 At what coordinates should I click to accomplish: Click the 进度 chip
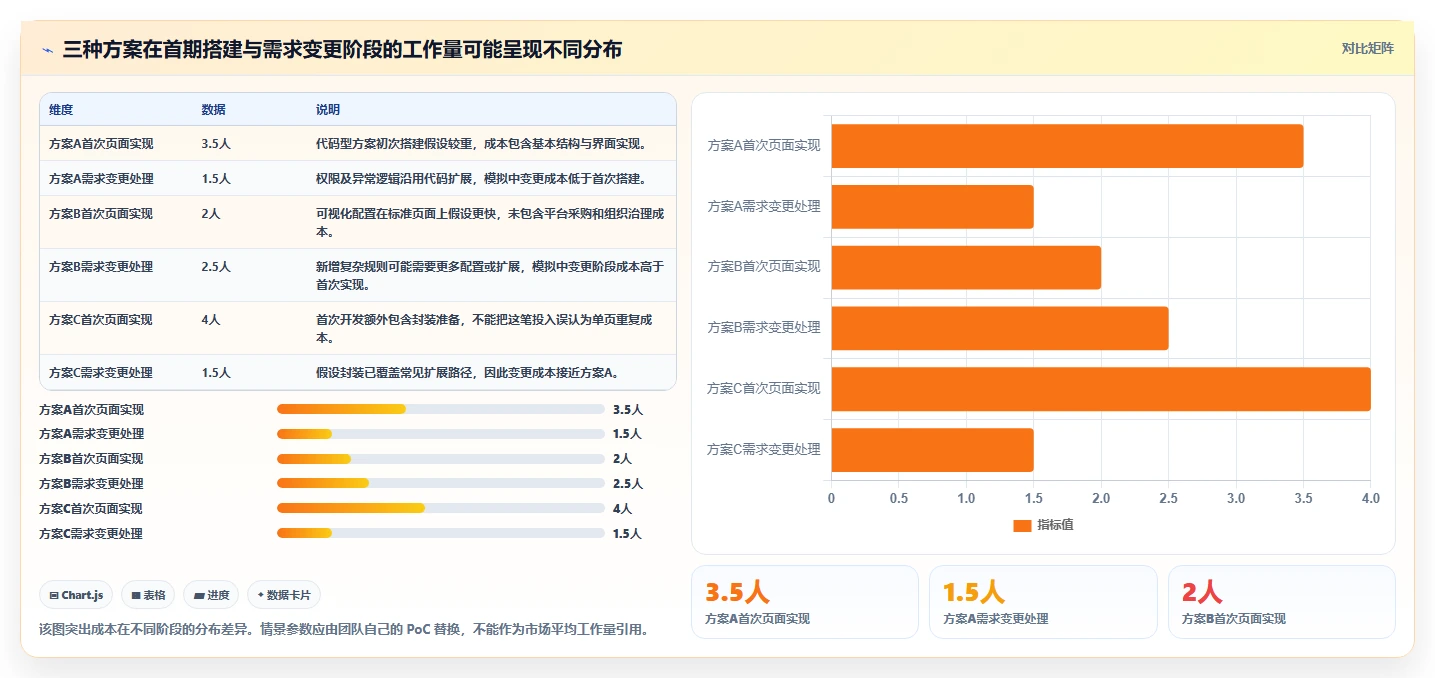(211, 595)
